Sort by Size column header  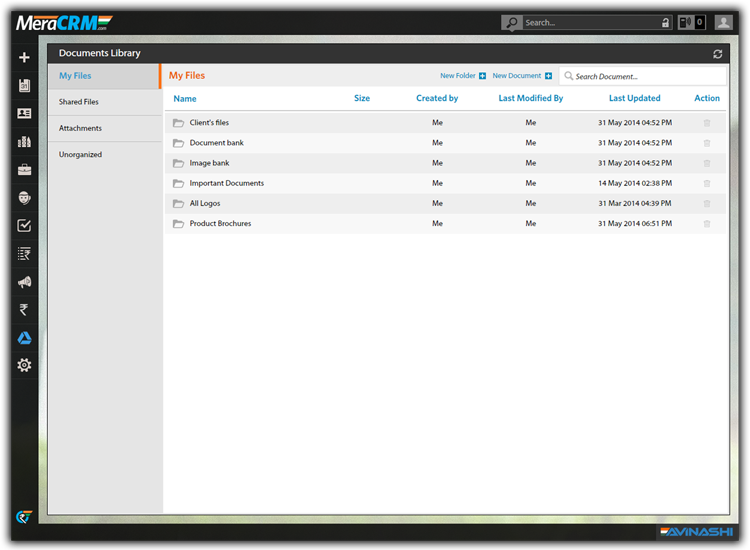(362, 98)
